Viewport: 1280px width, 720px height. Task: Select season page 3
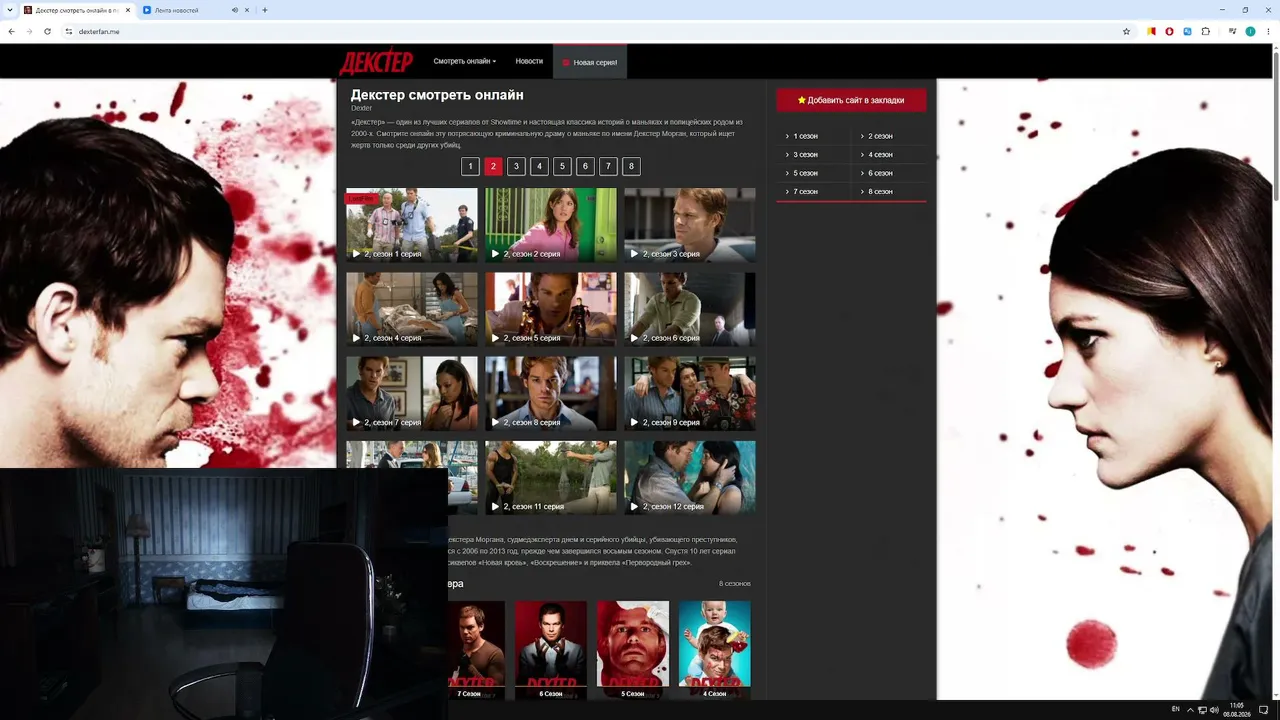(516, 166)
